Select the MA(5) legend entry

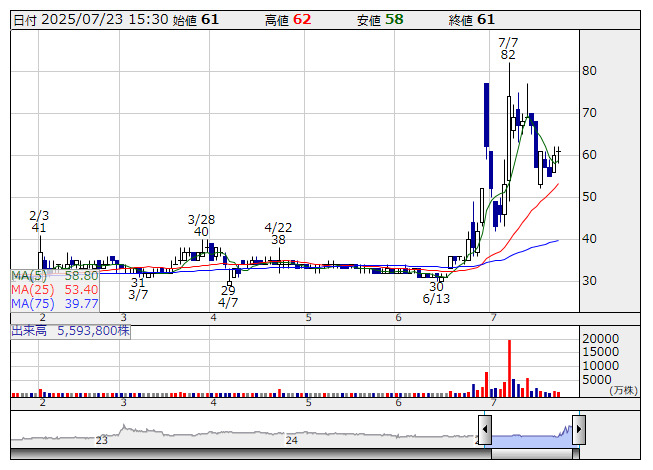click(55, 275)
